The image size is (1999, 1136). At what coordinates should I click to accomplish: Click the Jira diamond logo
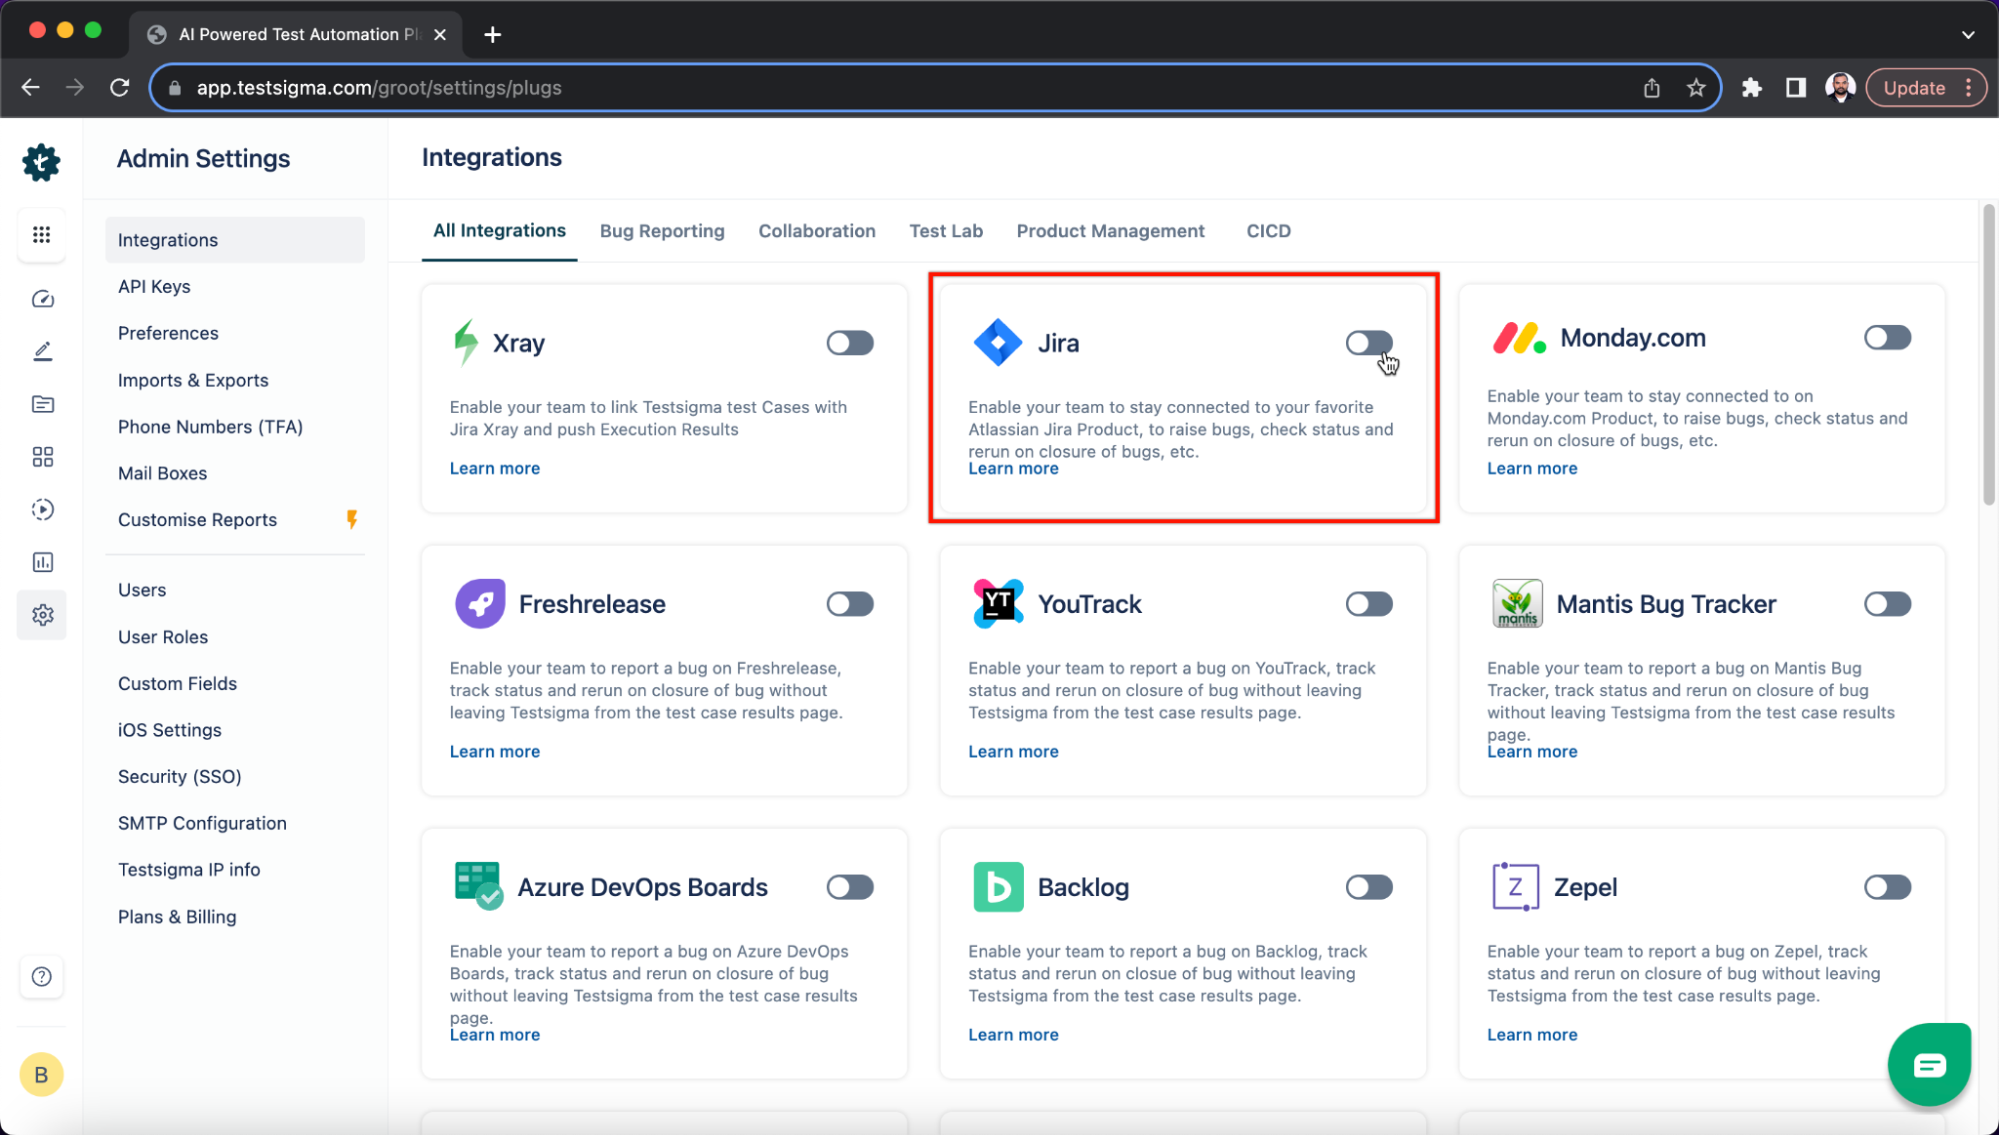(x=997, y=343)
